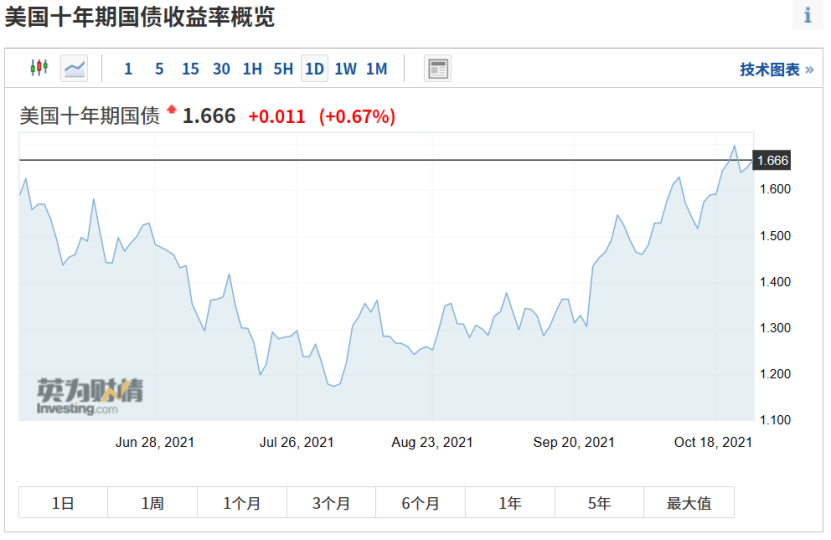Select the 1D daily interval
The width and height of the screenshot is (831, 540).
coord(314,69)
